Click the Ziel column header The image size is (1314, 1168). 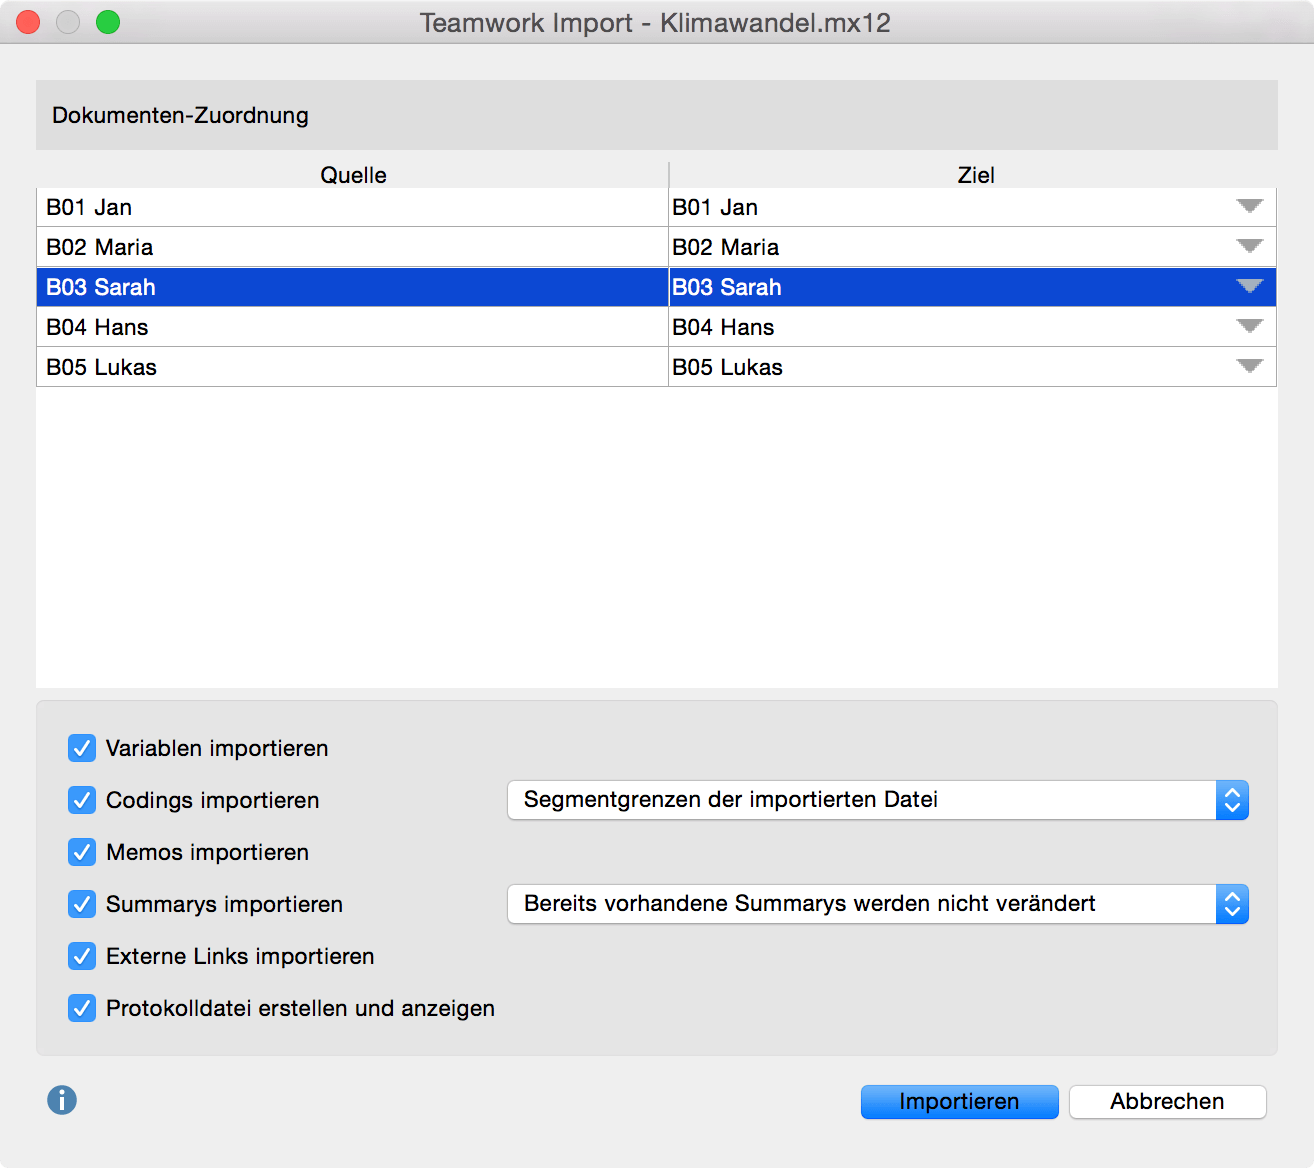(x=975, y=175)
